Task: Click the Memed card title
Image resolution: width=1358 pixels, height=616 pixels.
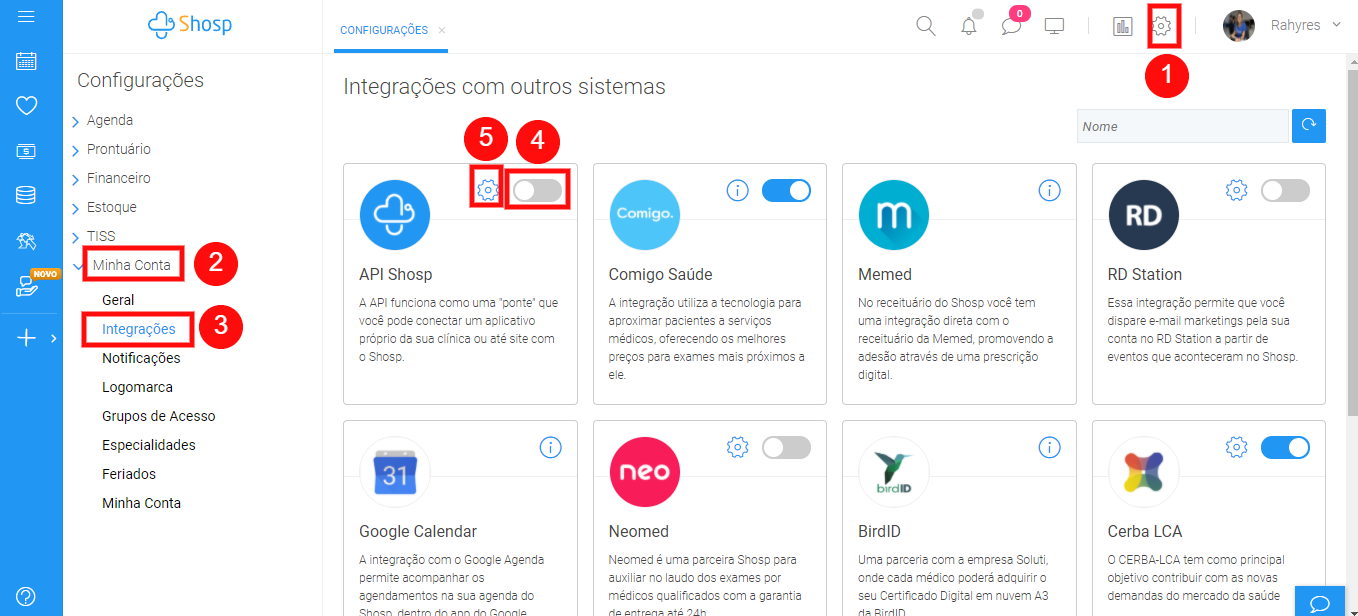Action: tap(885, 274)
